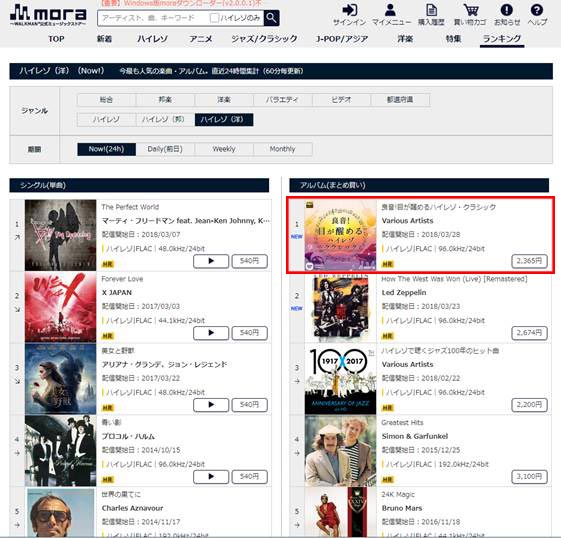Select the 都道府県 genre tab
The image size is (561, 538).
[400, 100]
